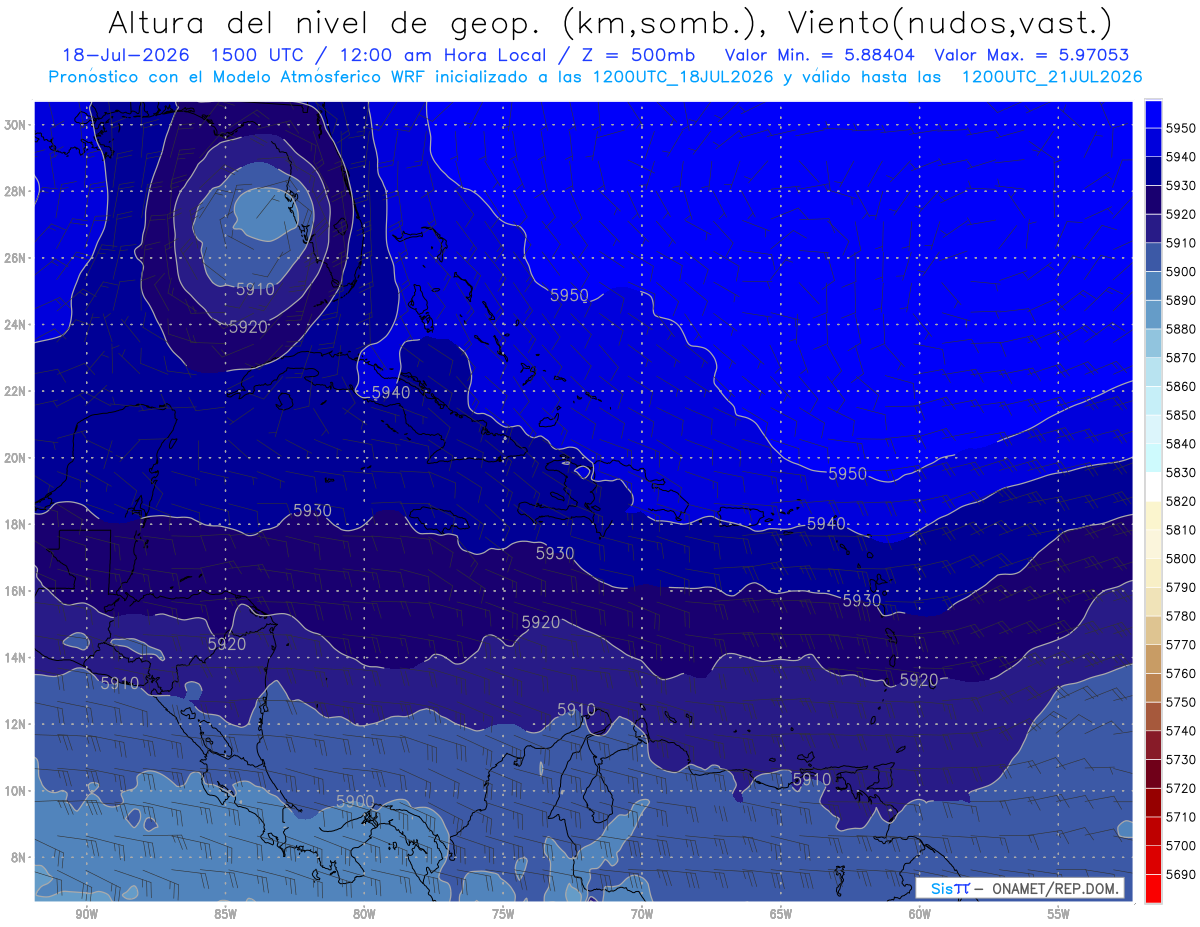Click the date text '18-Jul-2026'

pos(127,55)
